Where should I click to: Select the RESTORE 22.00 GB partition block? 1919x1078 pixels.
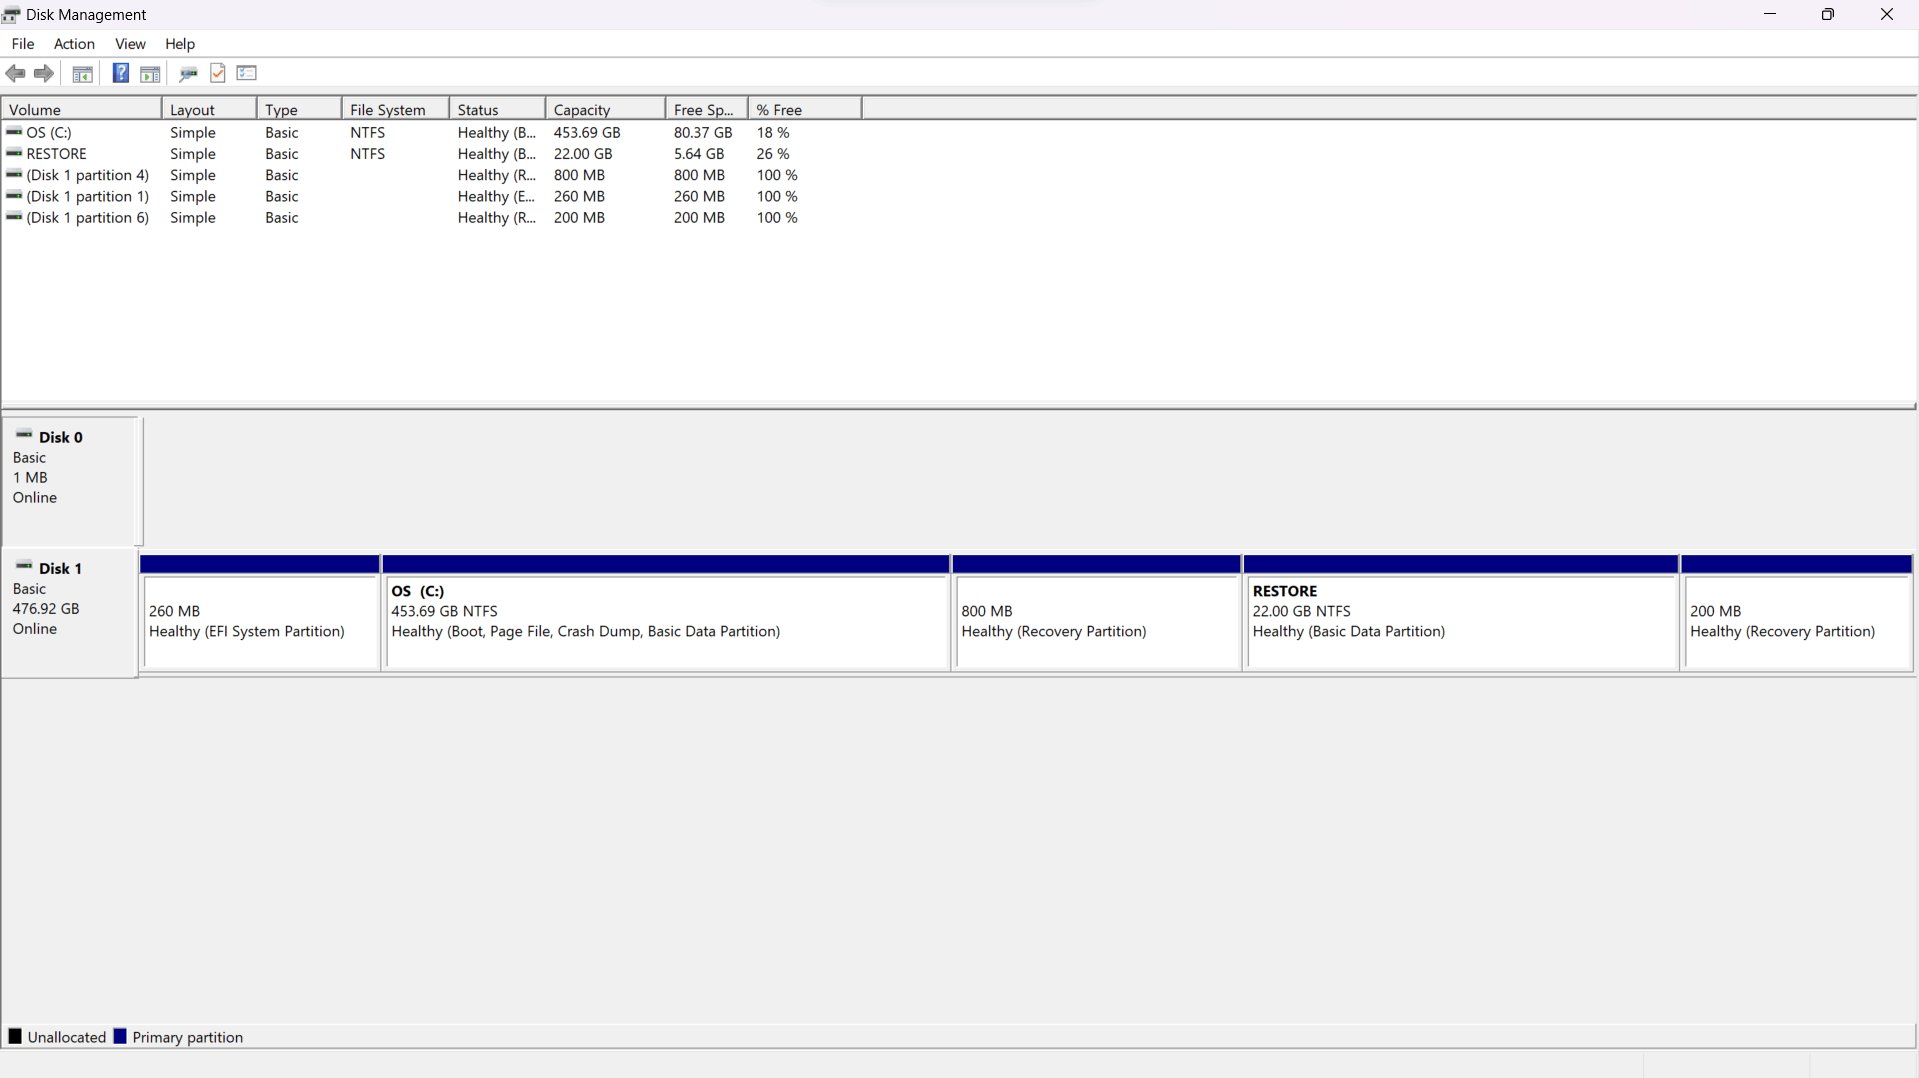[x=1461, y=613]
